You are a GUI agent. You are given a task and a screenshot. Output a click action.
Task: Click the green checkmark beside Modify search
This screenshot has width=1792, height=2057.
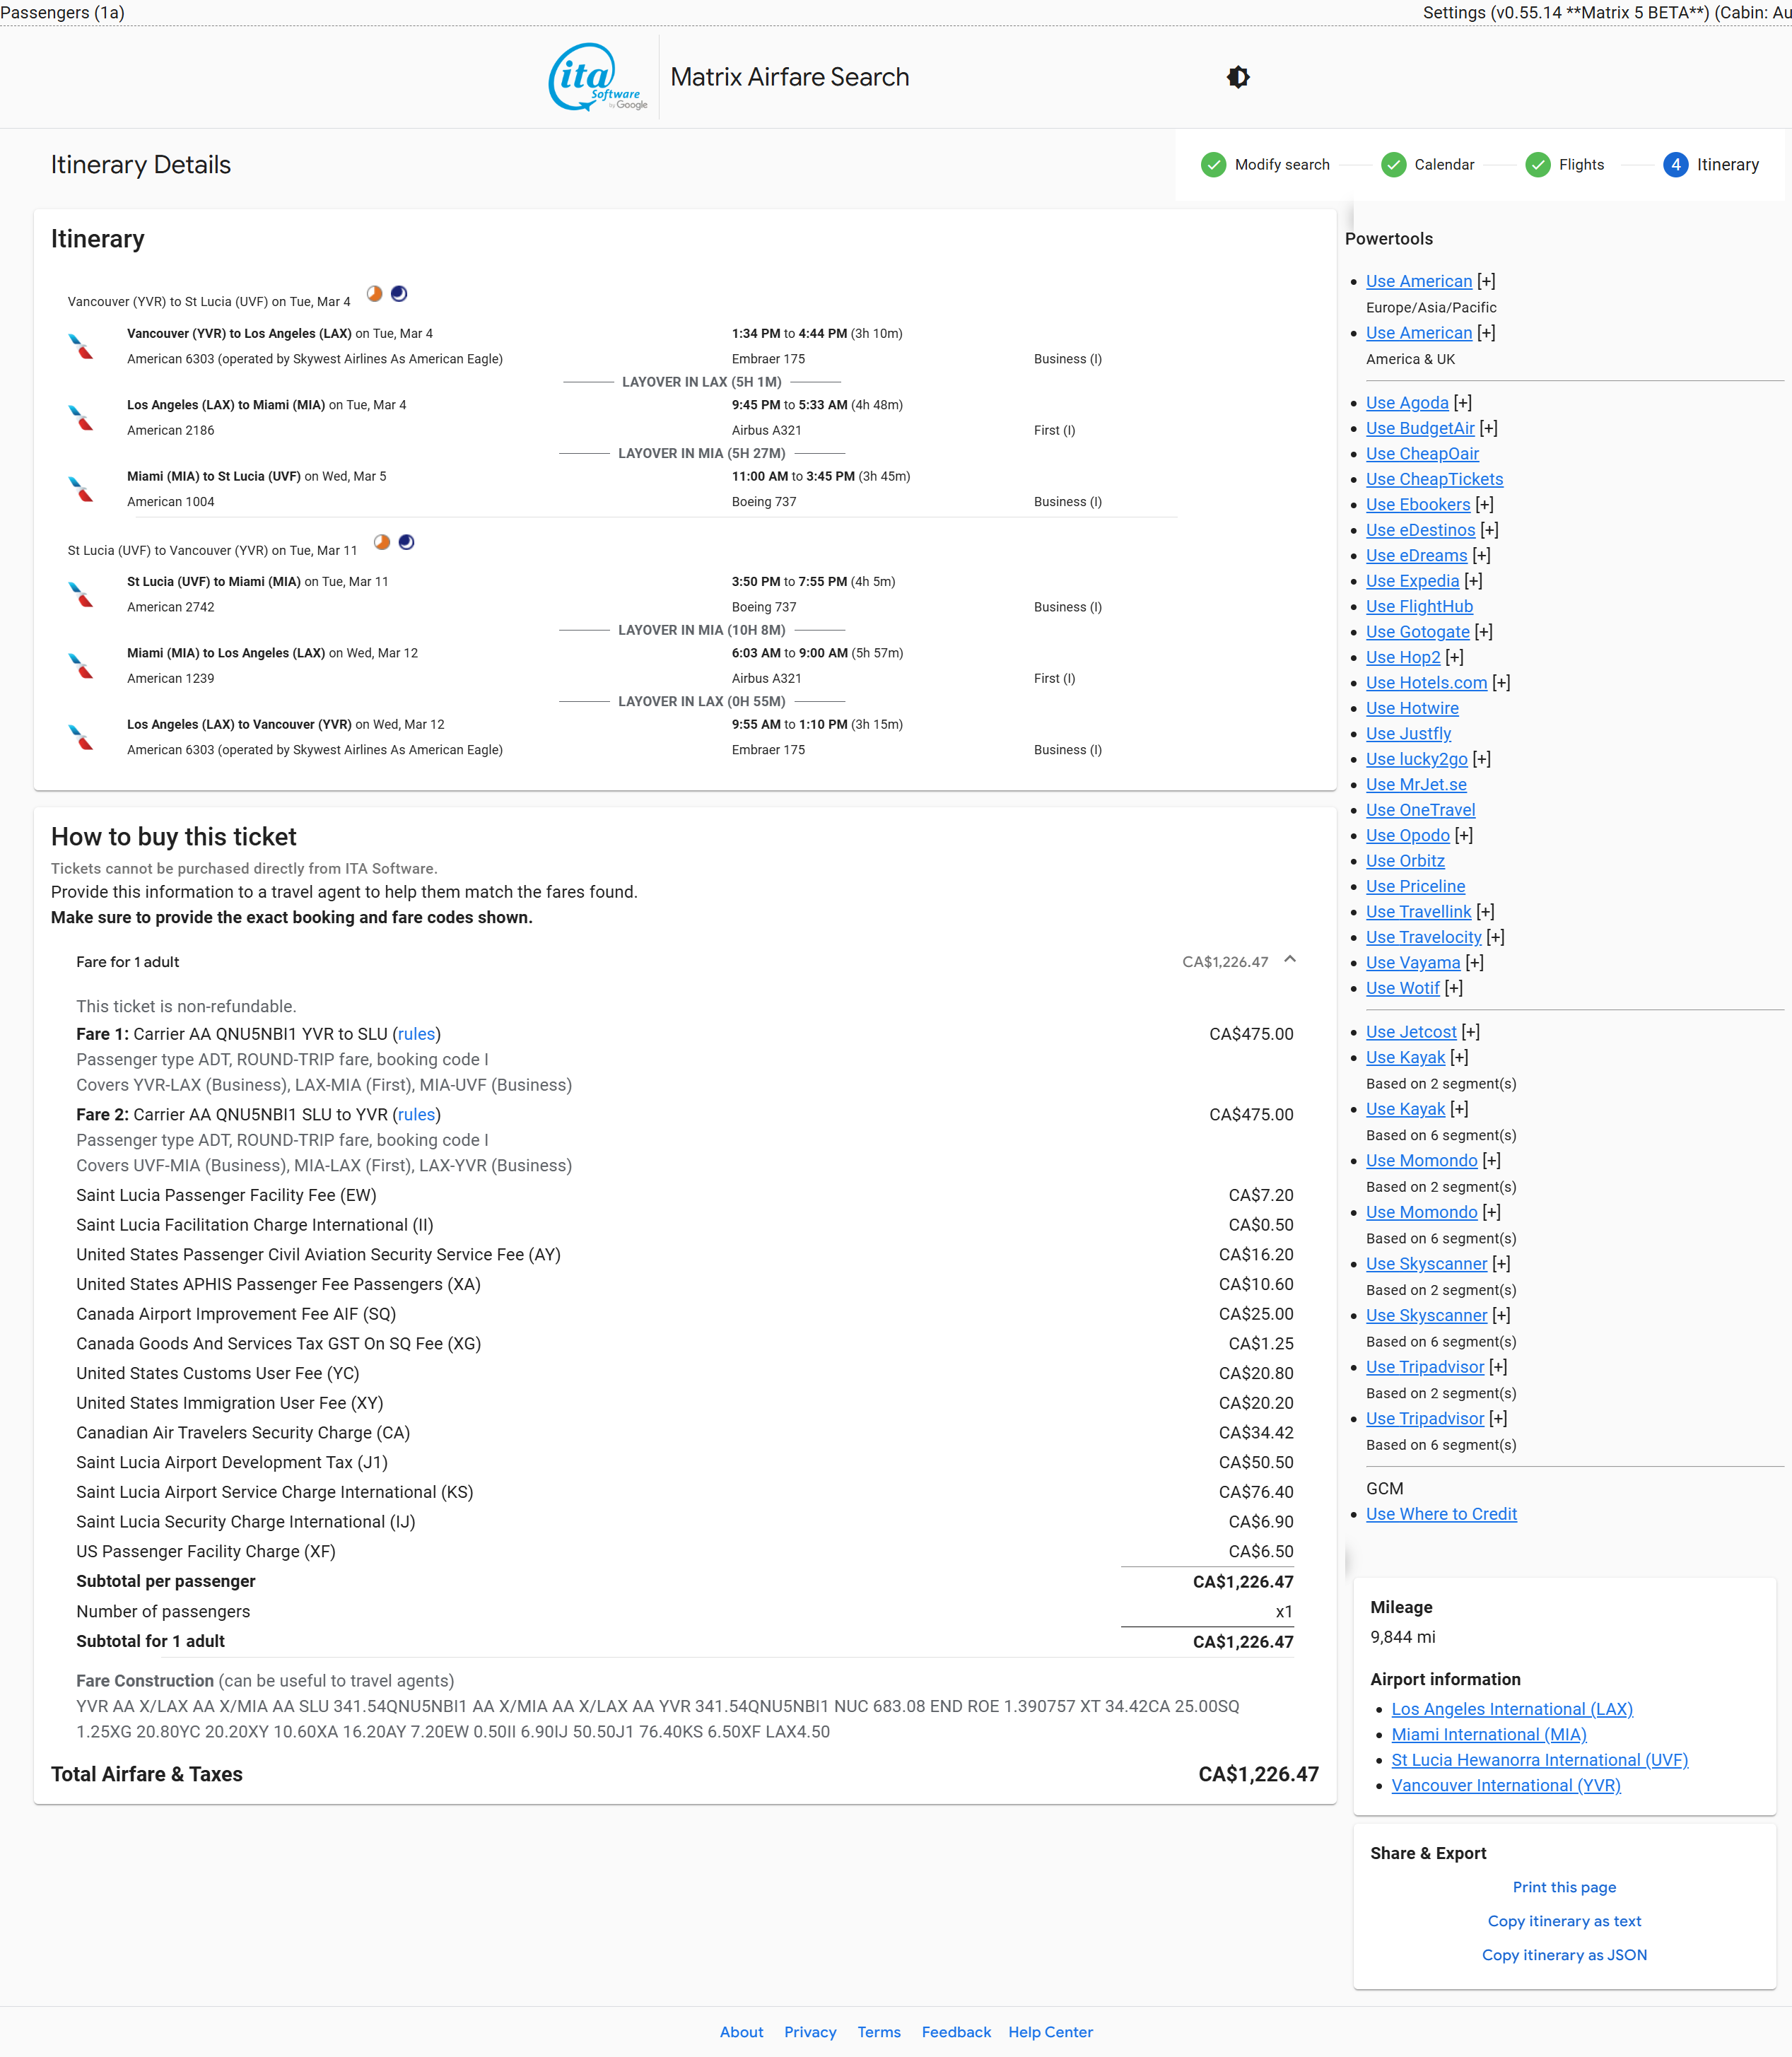[x=1213, y=165]
